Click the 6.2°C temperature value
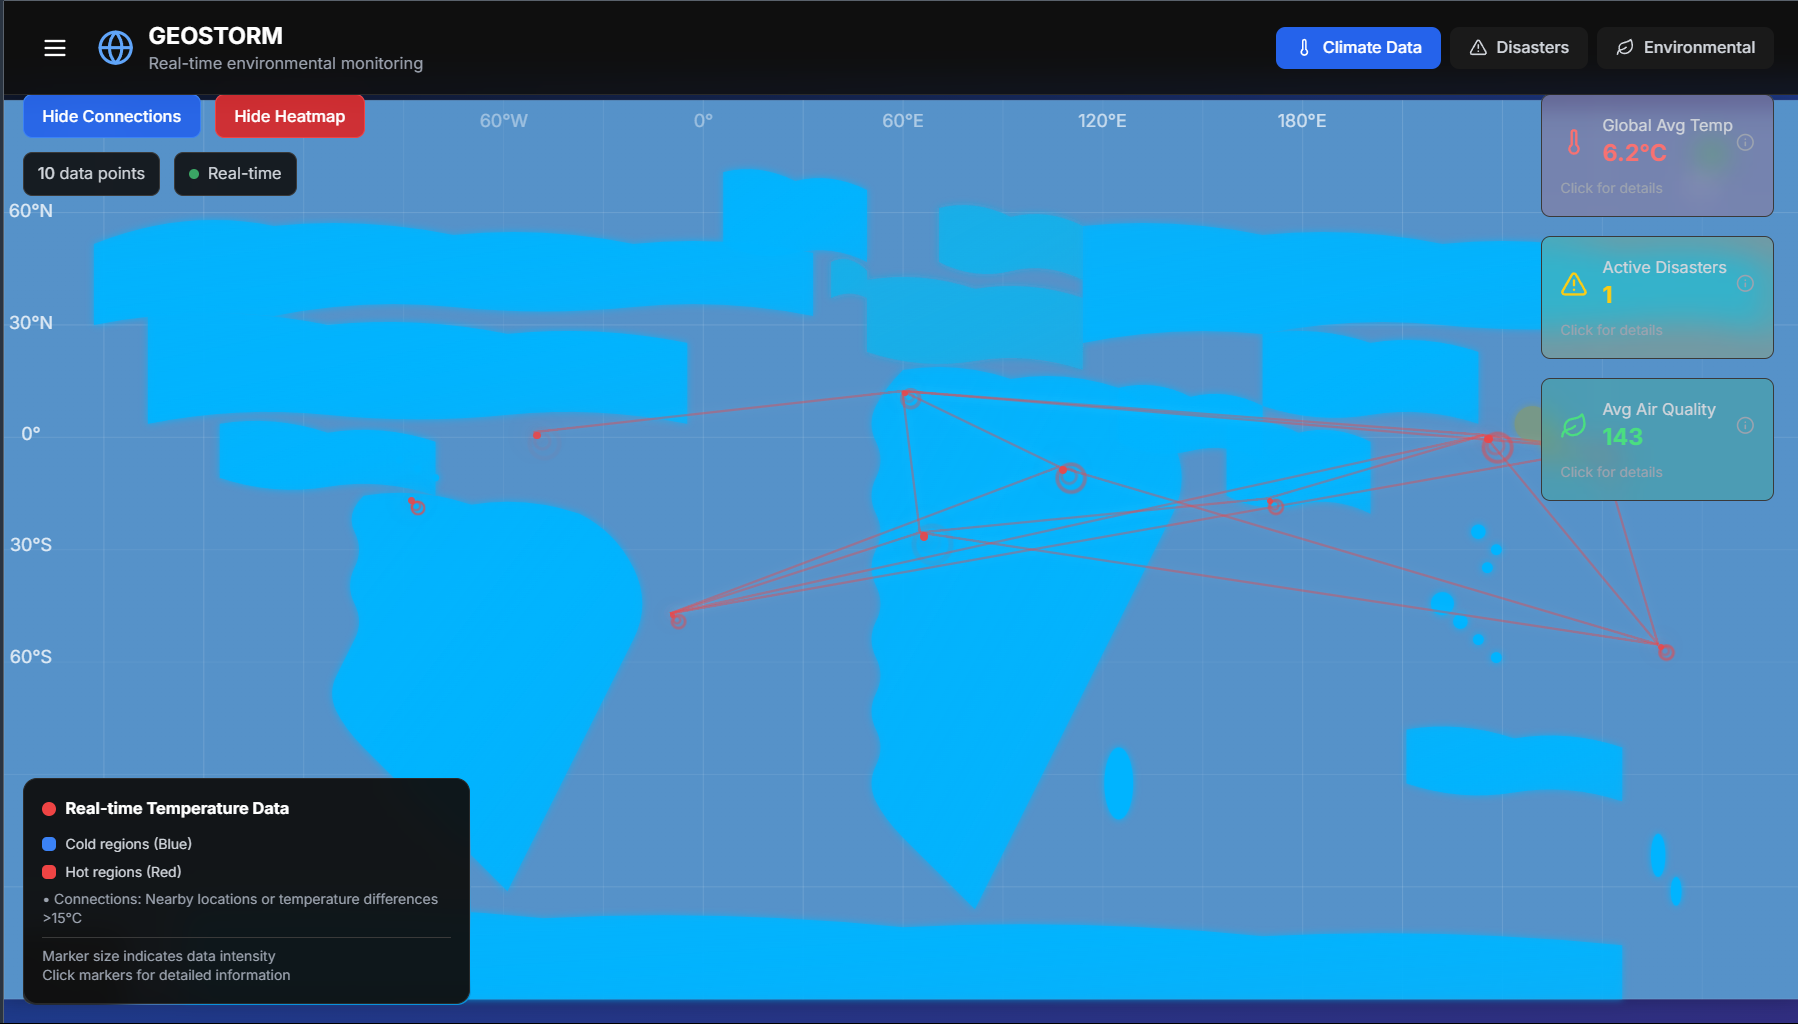1798x1024 pixels. click(1634, 153)
